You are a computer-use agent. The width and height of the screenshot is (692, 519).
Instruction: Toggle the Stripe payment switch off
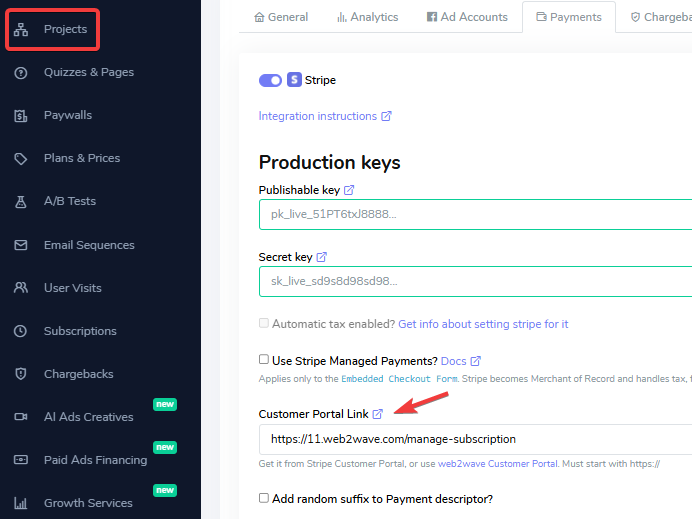click(270, 80)
